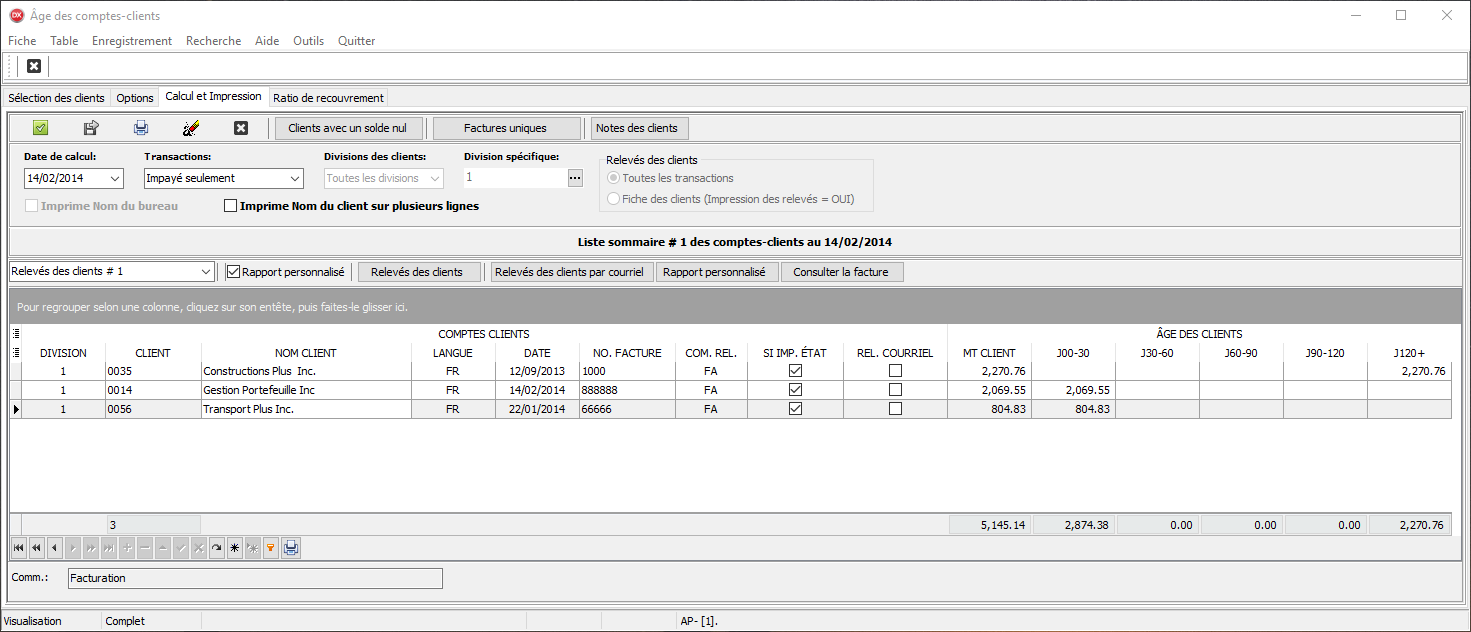
Task: Click the Comm. field showing Facturation
Action: coord(255,578)
